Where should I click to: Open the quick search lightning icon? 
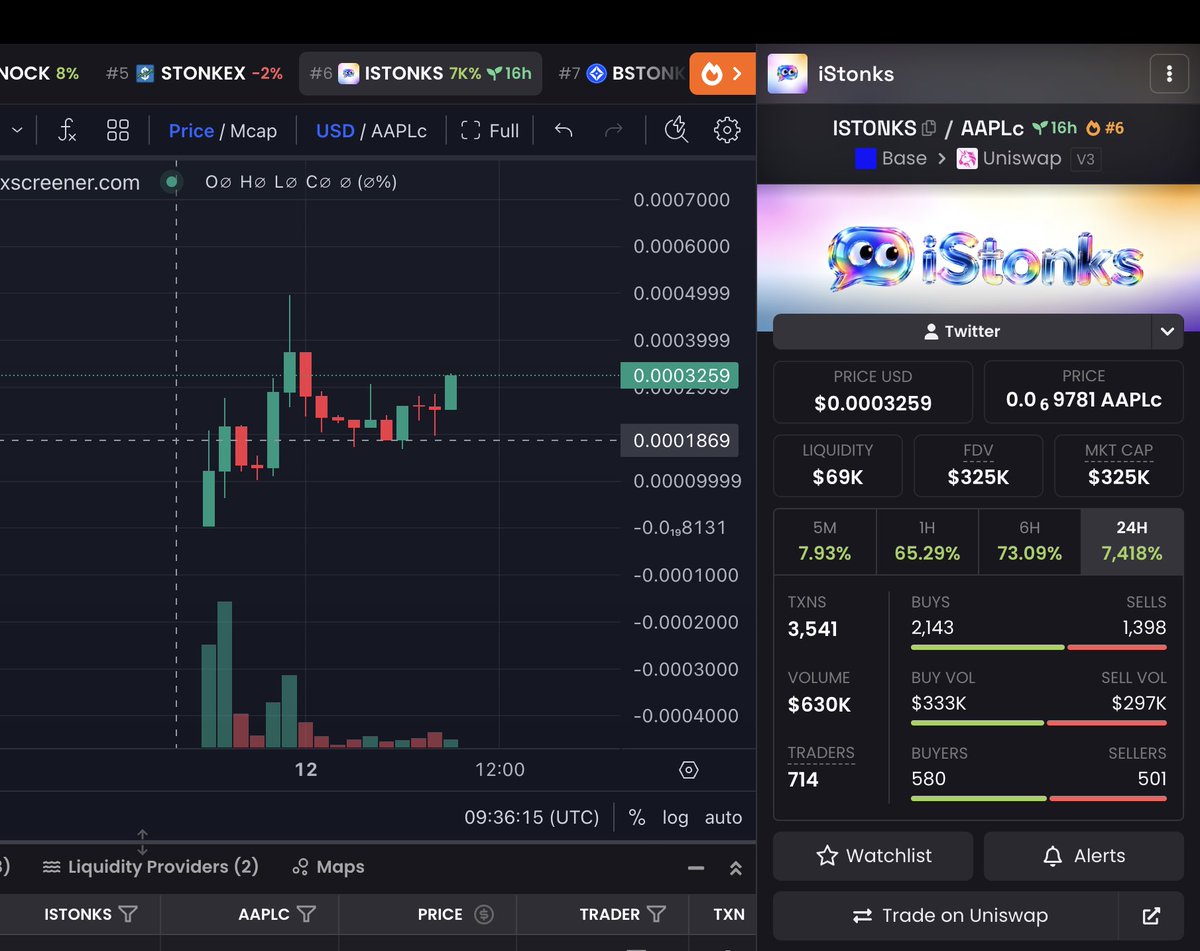[x=677, y=130]
